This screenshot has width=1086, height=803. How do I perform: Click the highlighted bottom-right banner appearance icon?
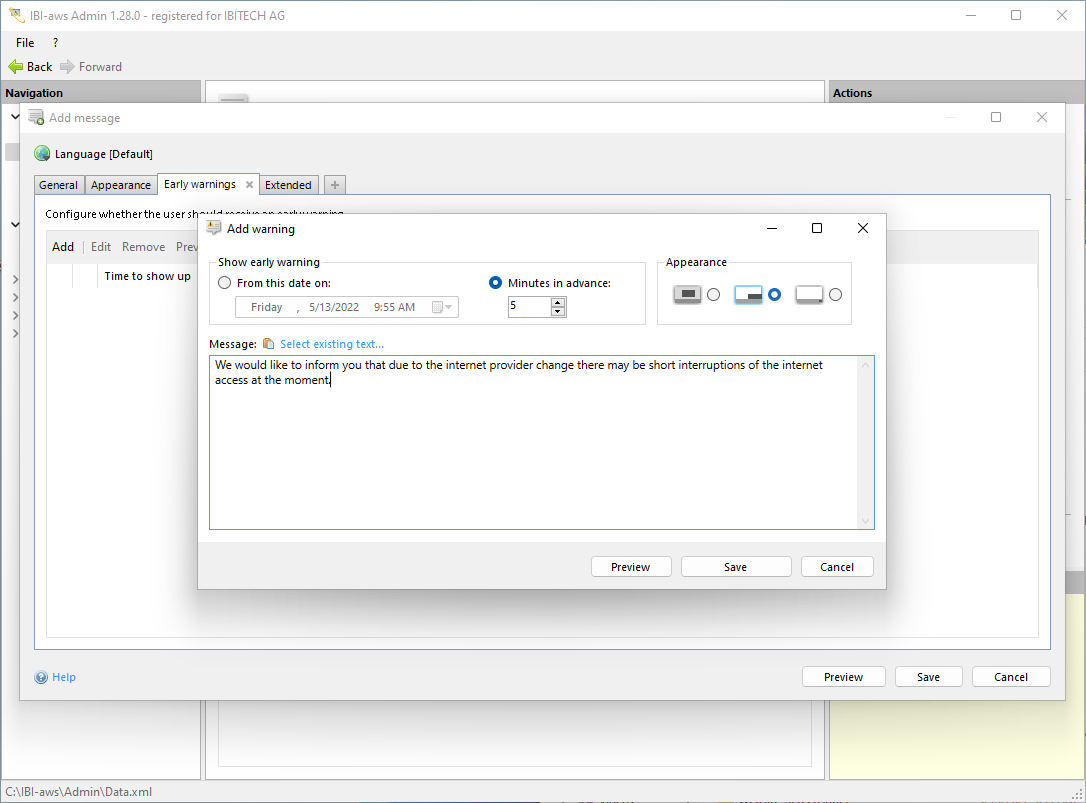(748, 294)
